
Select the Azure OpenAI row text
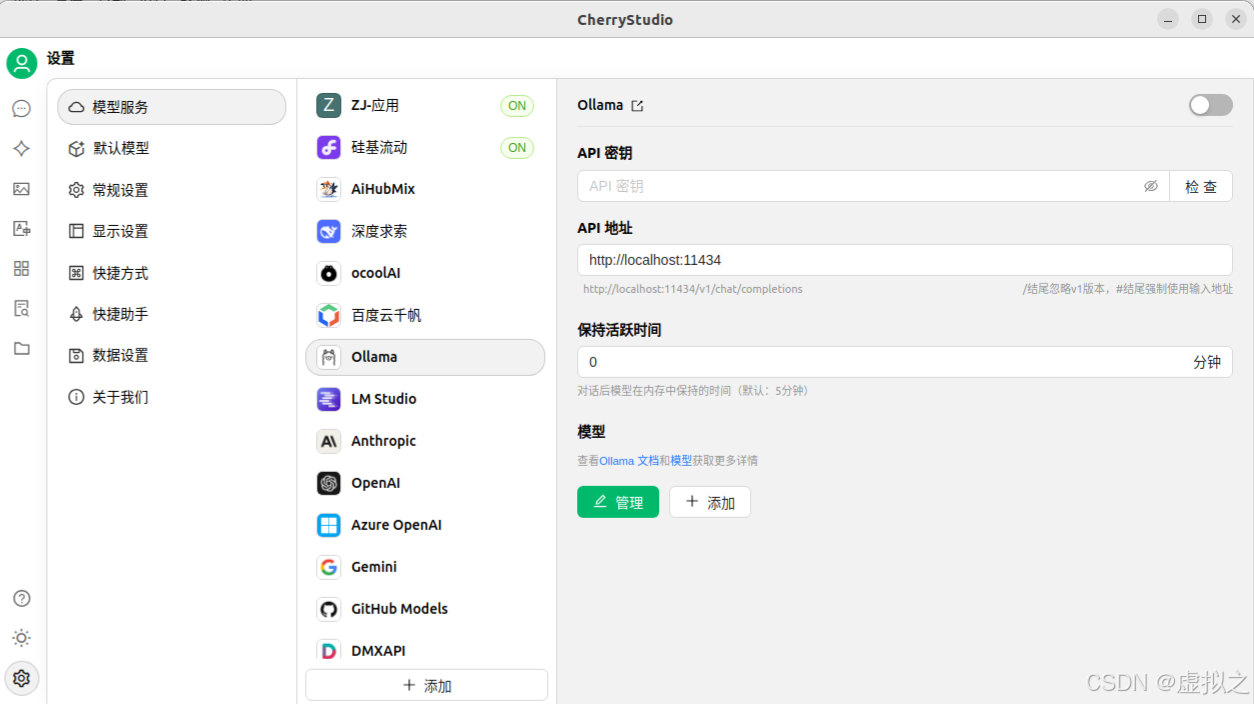coord(397,525)
